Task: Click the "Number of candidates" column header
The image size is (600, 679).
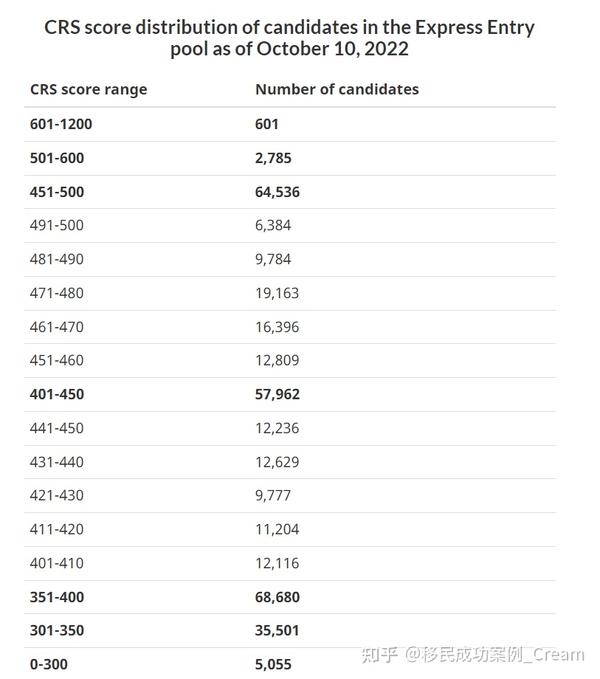Action: pos(336,89)
